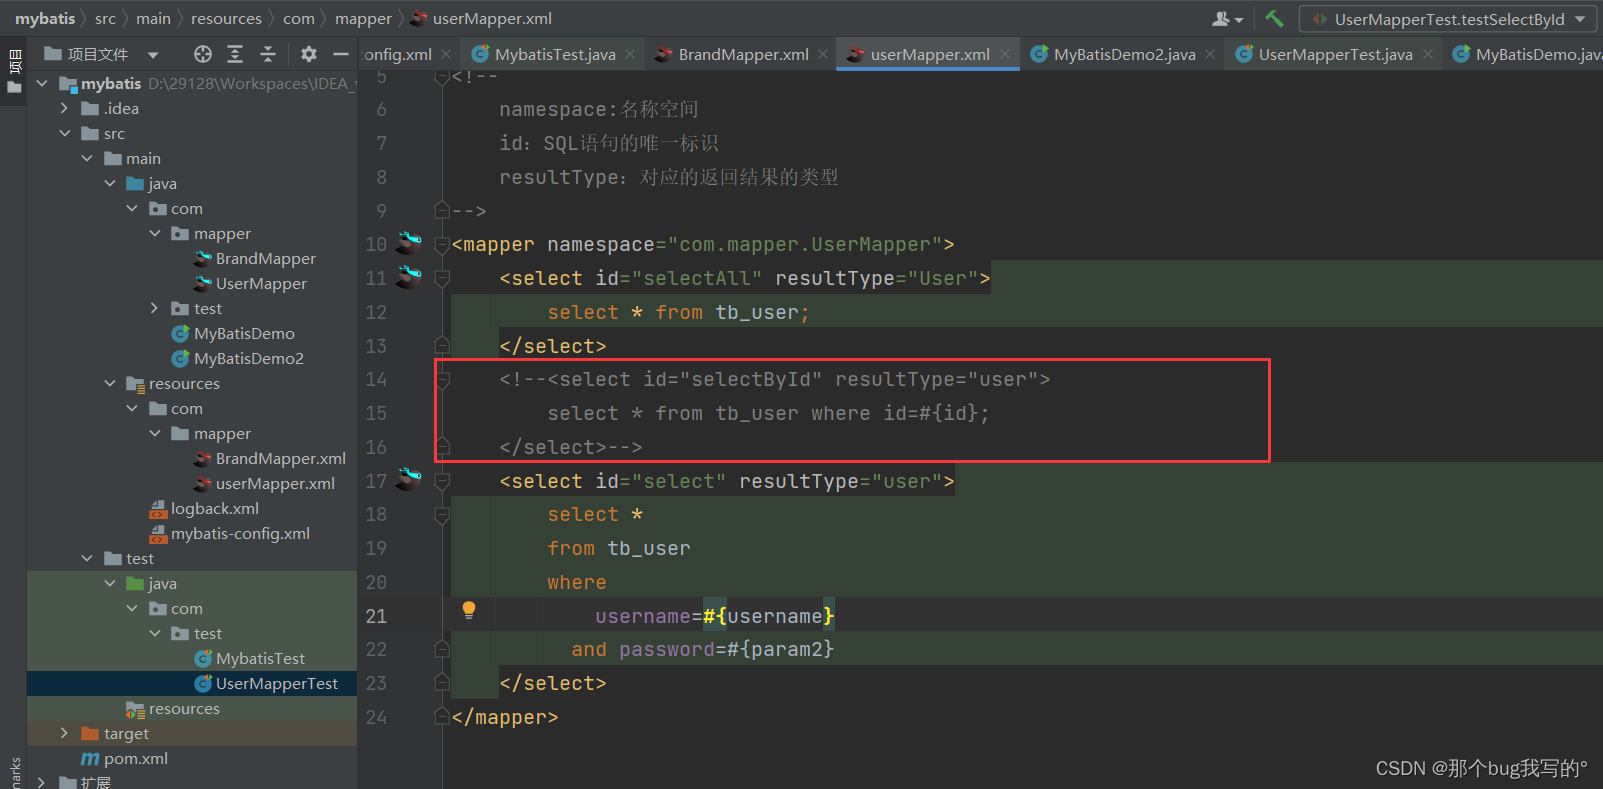The width and height of the screenshot is (1603, 789).
Task: Collapse the resources folder under main
Action: (110, 383)
